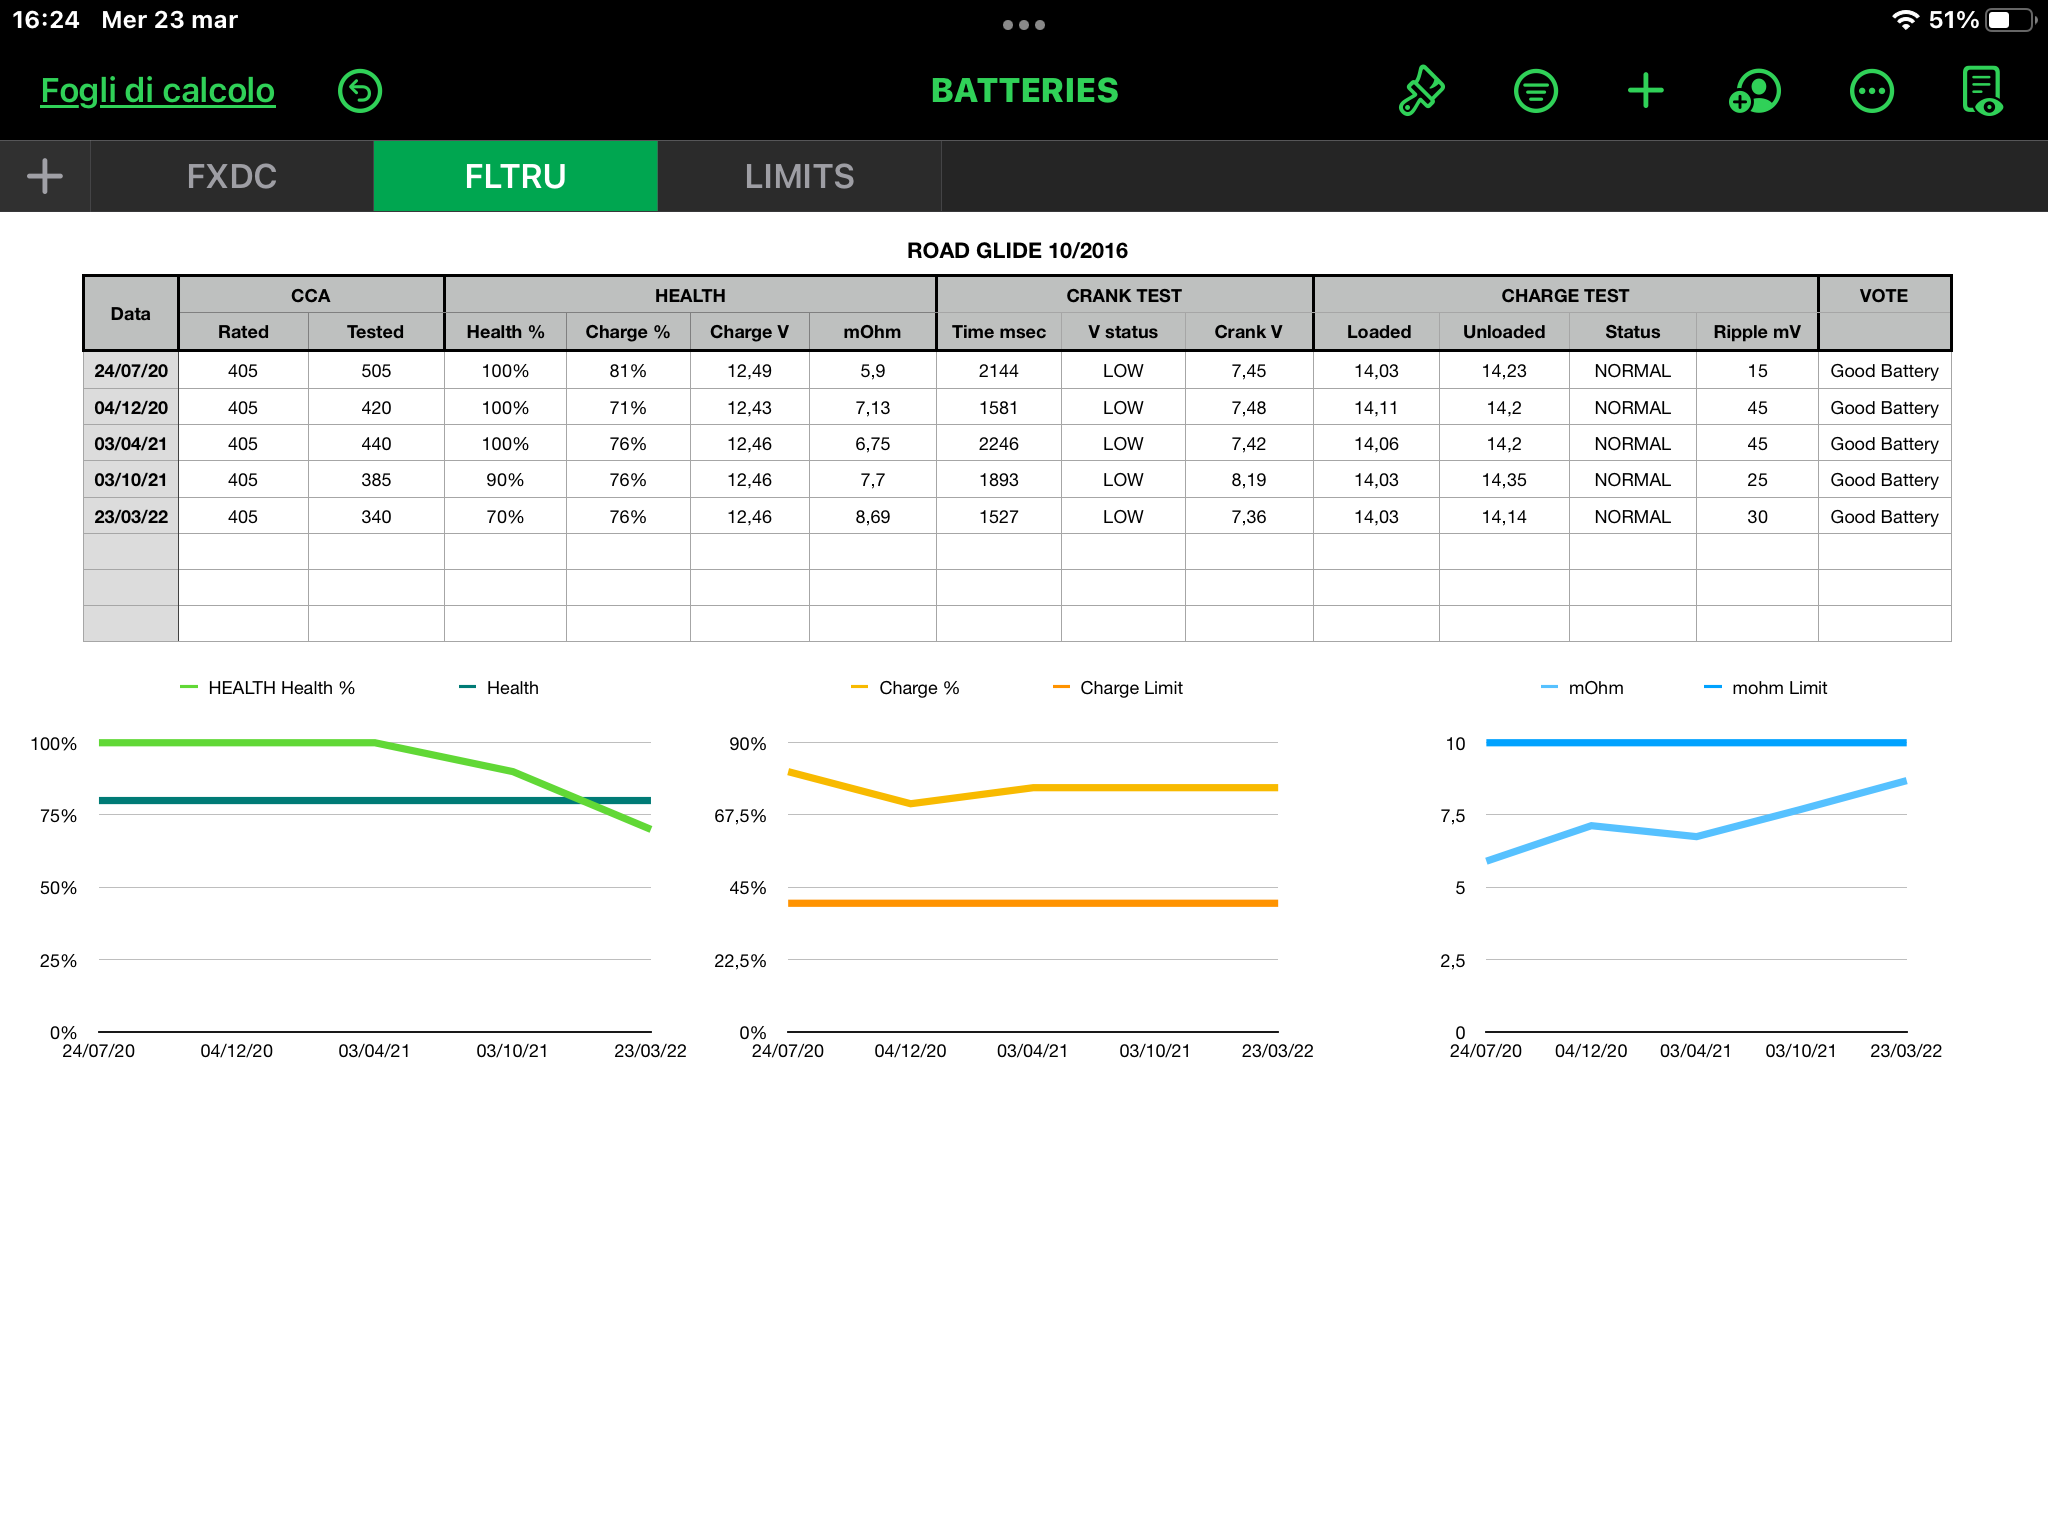This screenshot has height=1536, width=2048.
Task: Switch to the FXDC sheet tab
Action: (x=232, y=176)
